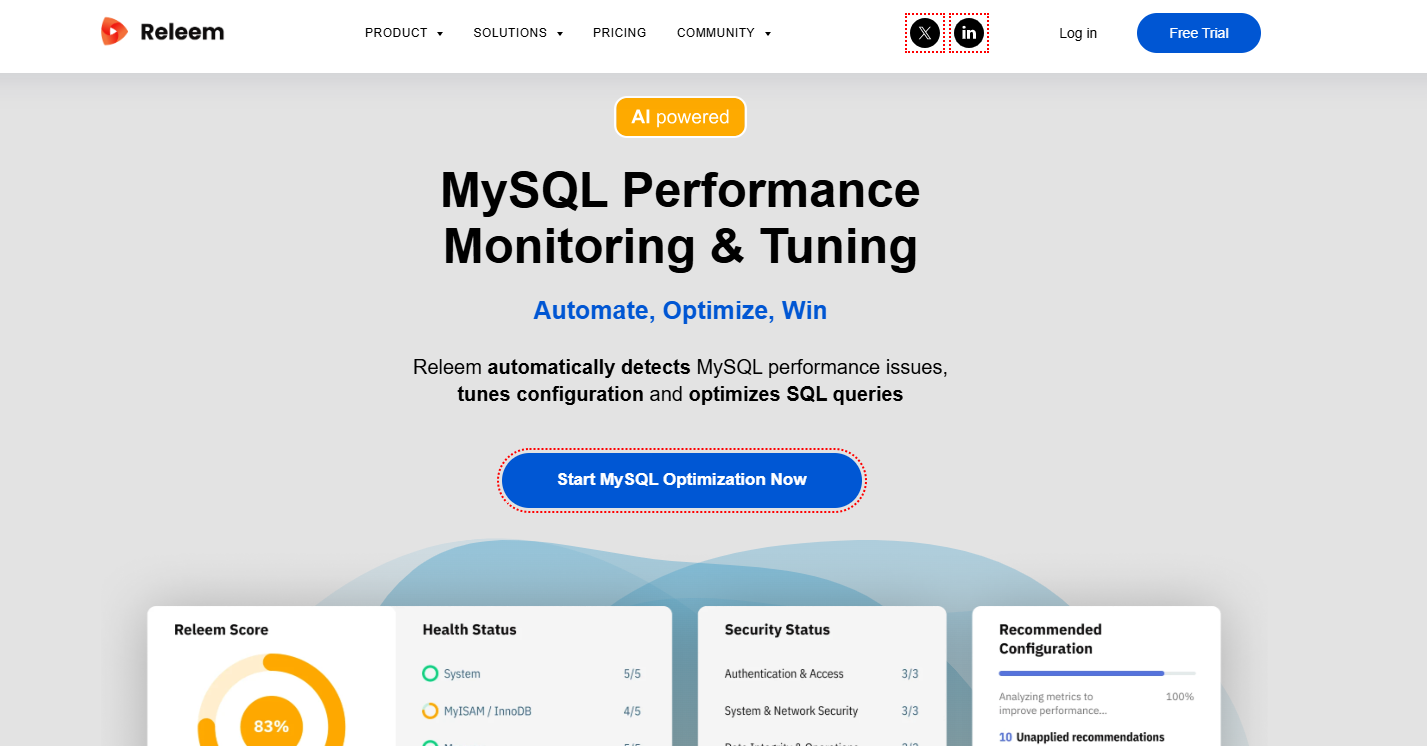
Task: Click the 3/3 score for Authentication & Access
Action: [910, 674]
